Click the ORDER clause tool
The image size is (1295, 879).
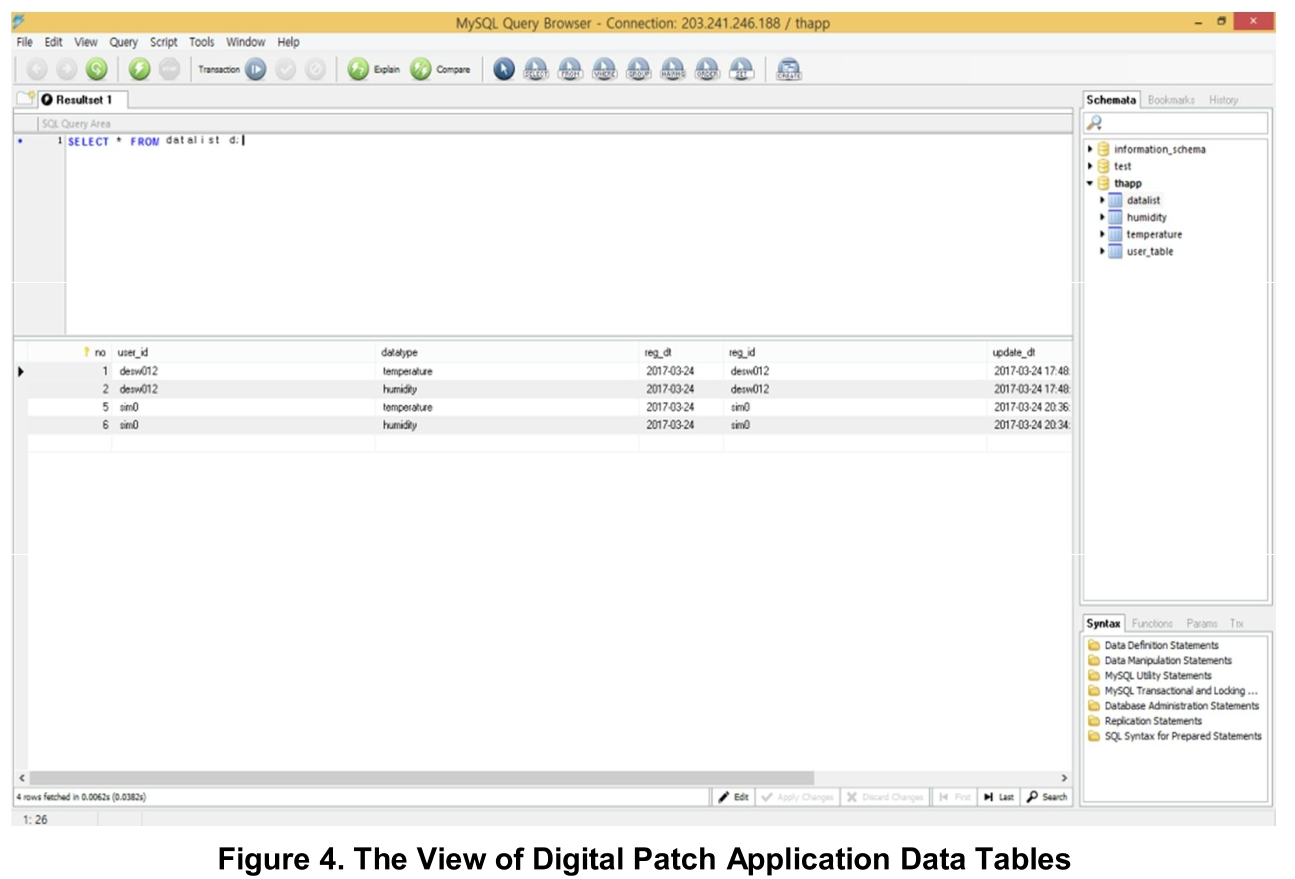point(707,69)
